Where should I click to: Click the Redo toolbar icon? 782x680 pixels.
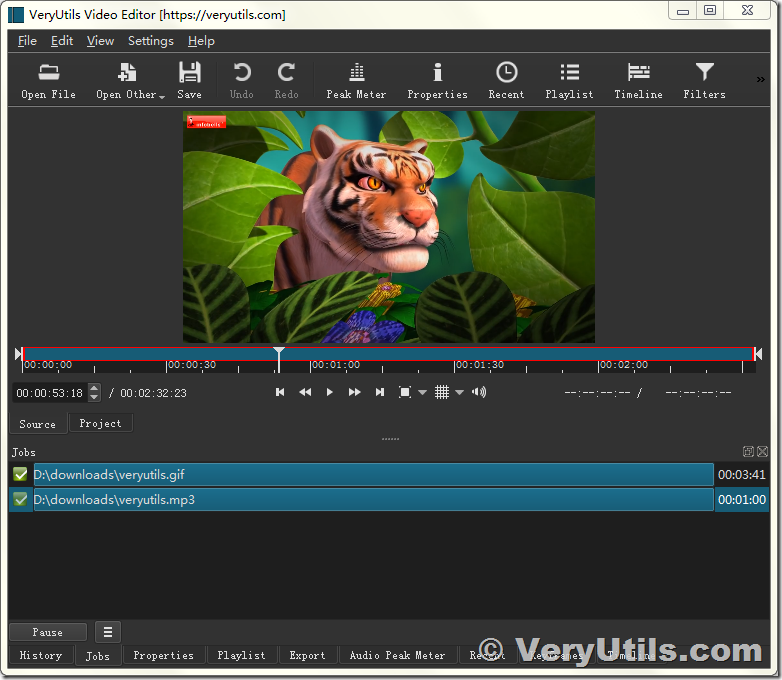pos(286,81)
